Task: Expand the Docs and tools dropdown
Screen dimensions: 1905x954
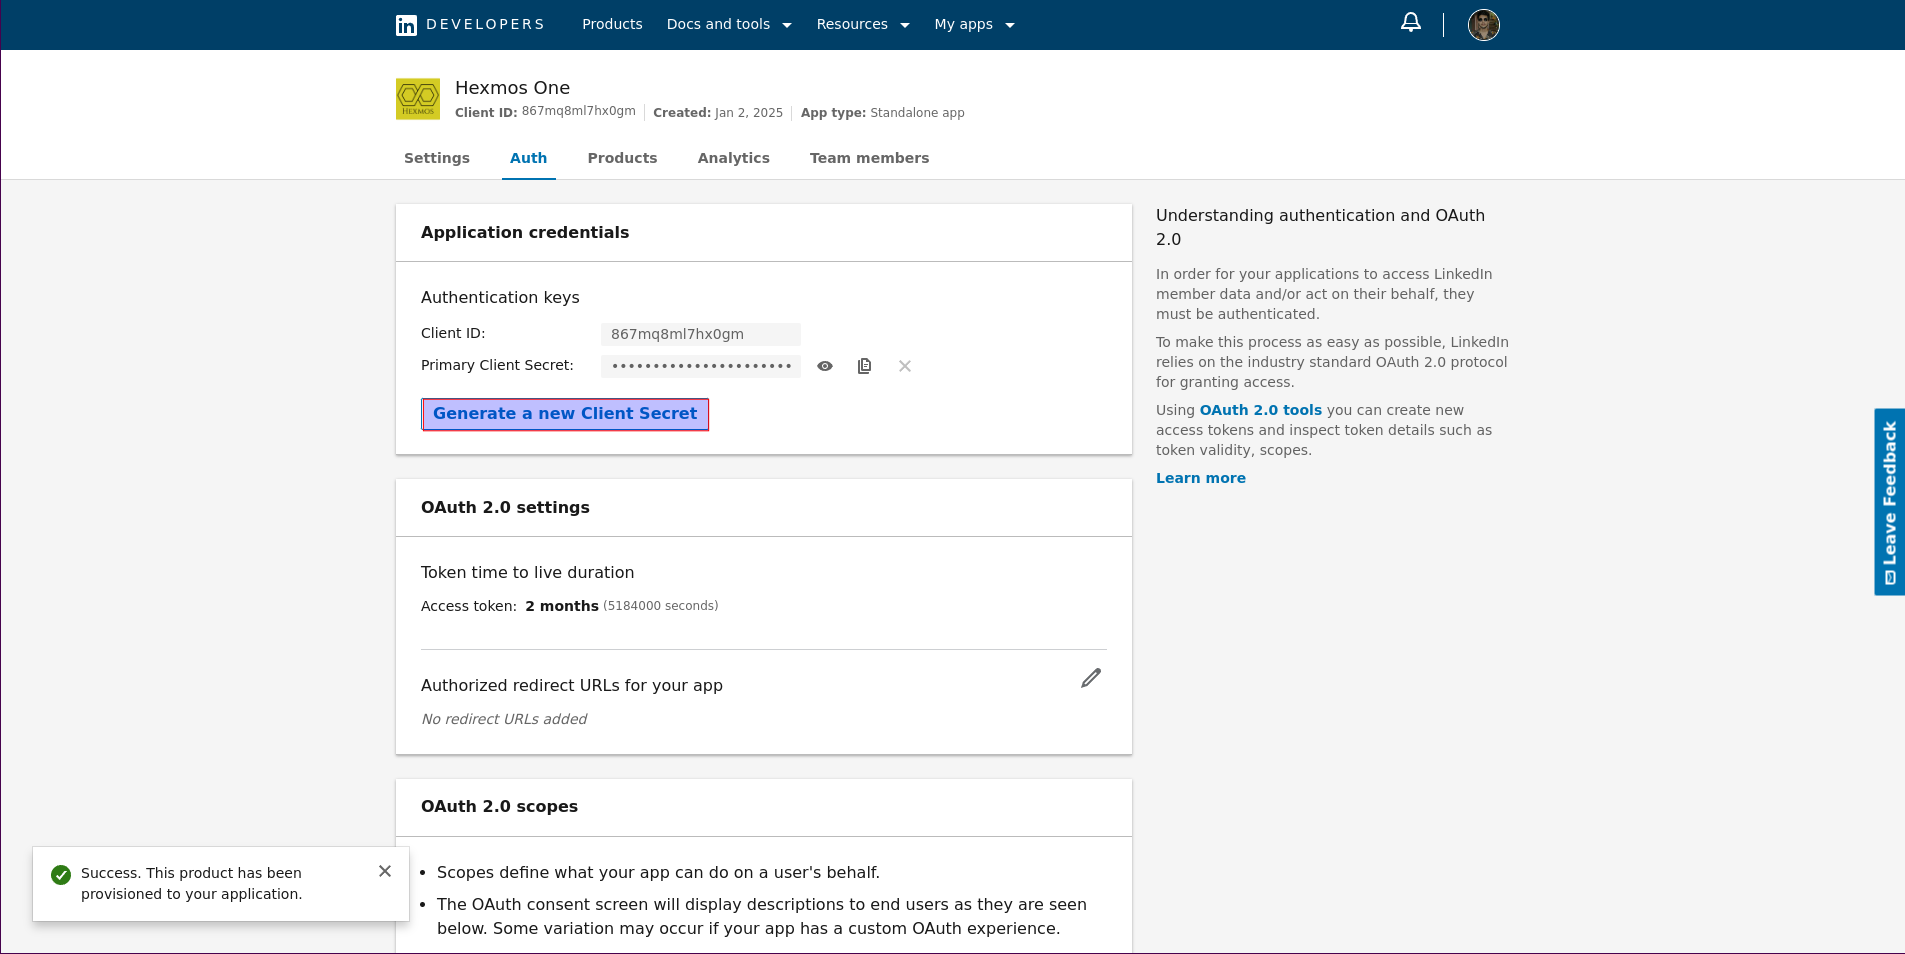Action: tap(729, 25)
